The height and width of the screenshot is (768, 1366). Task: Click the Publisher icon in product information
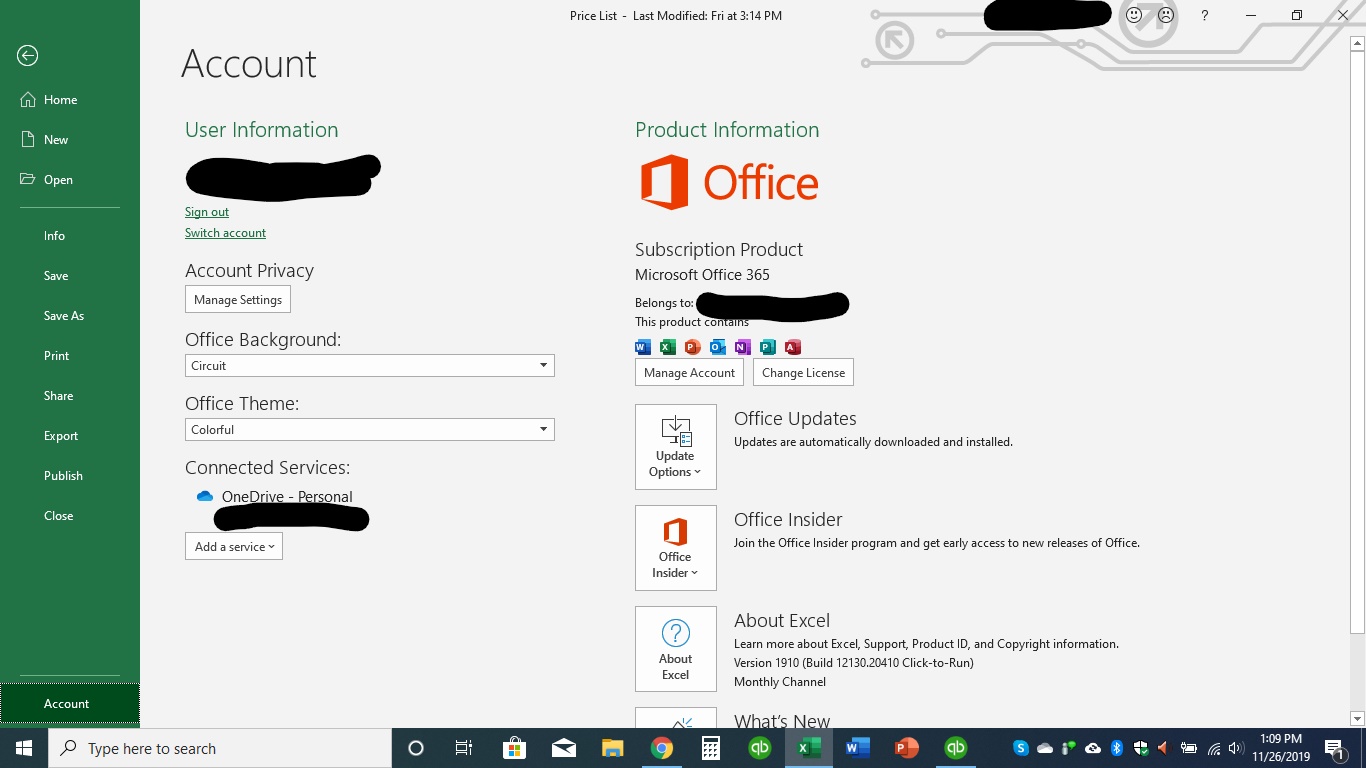[767, 347]
